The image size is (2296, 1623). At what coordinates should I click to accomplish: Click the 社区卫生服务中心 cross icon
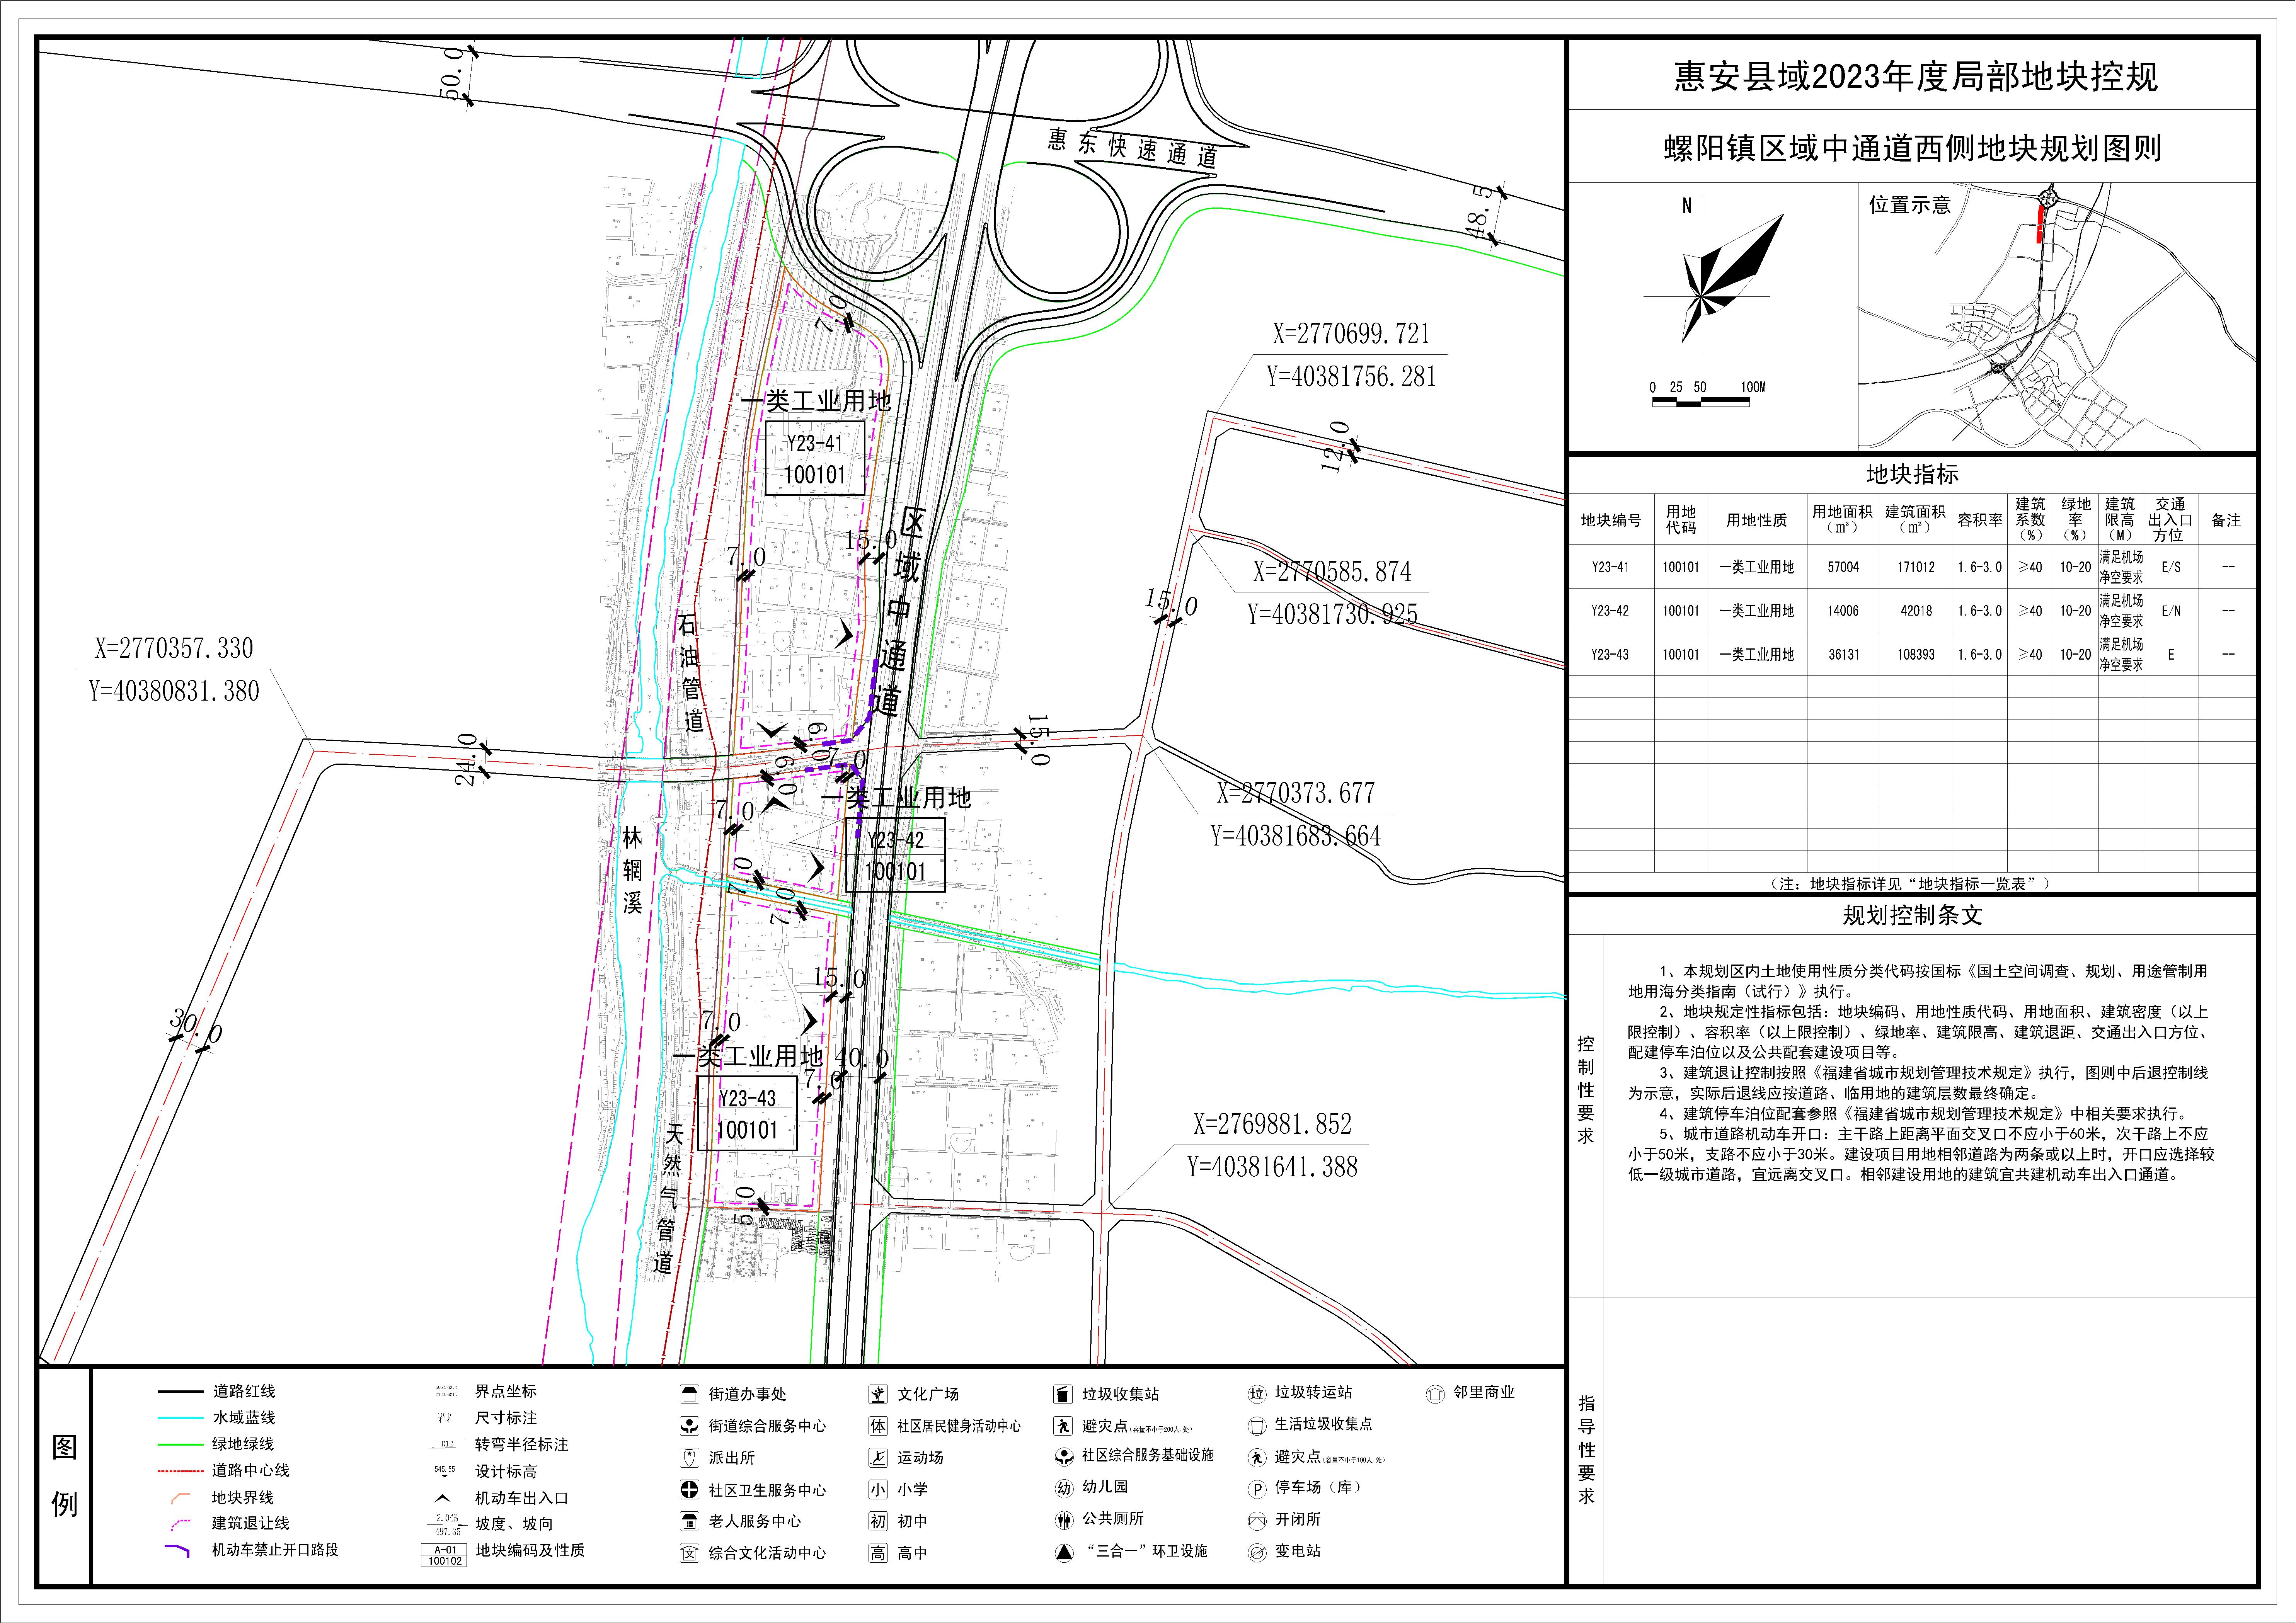click(689, 1490)
